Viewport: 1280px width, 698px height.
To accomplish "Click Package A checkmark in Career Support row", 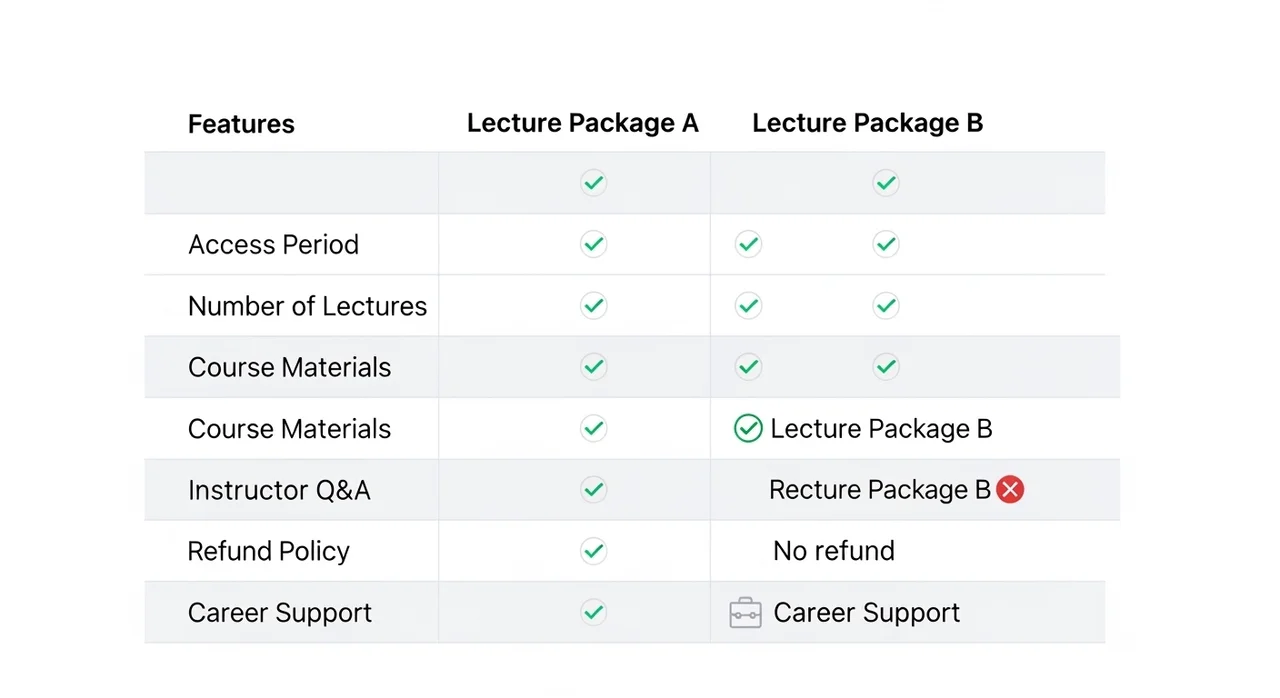I will [594, 613].
